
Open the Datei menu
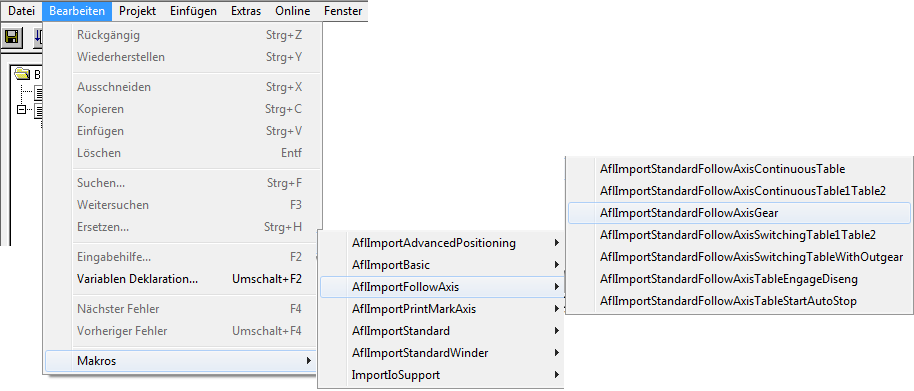tap(22, 10)
